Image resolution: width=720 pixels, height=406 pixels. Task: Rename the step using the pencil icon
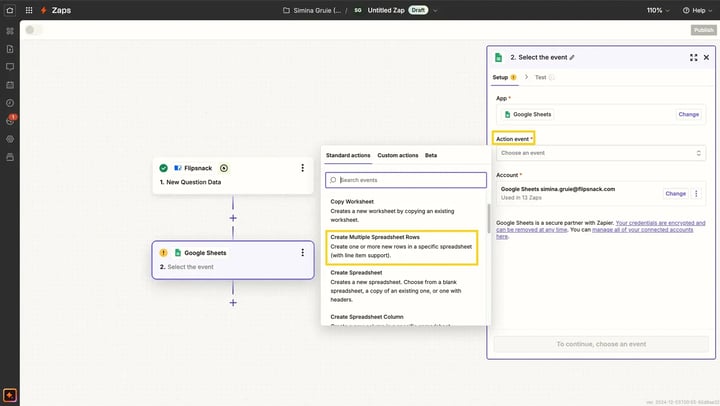(x=572, y=57)
